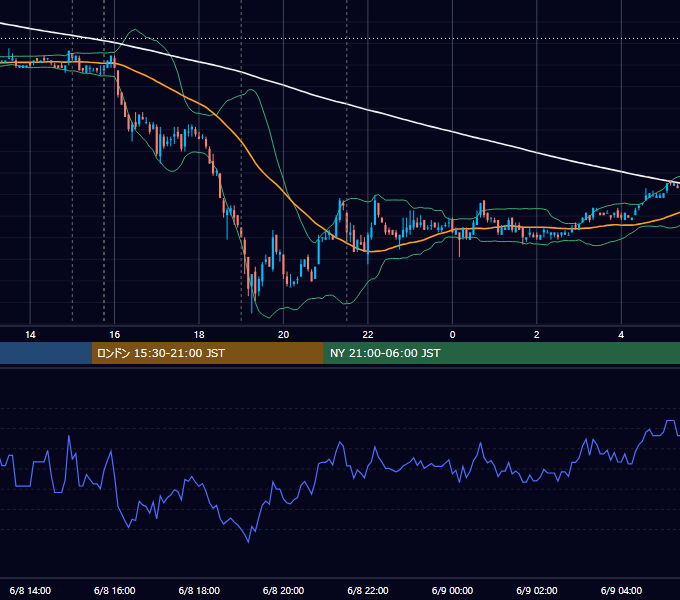This screenshot has width=680, height=600.
Task: Click the '6/8 16:00' label on indicator axis
Action: point(114,590)
